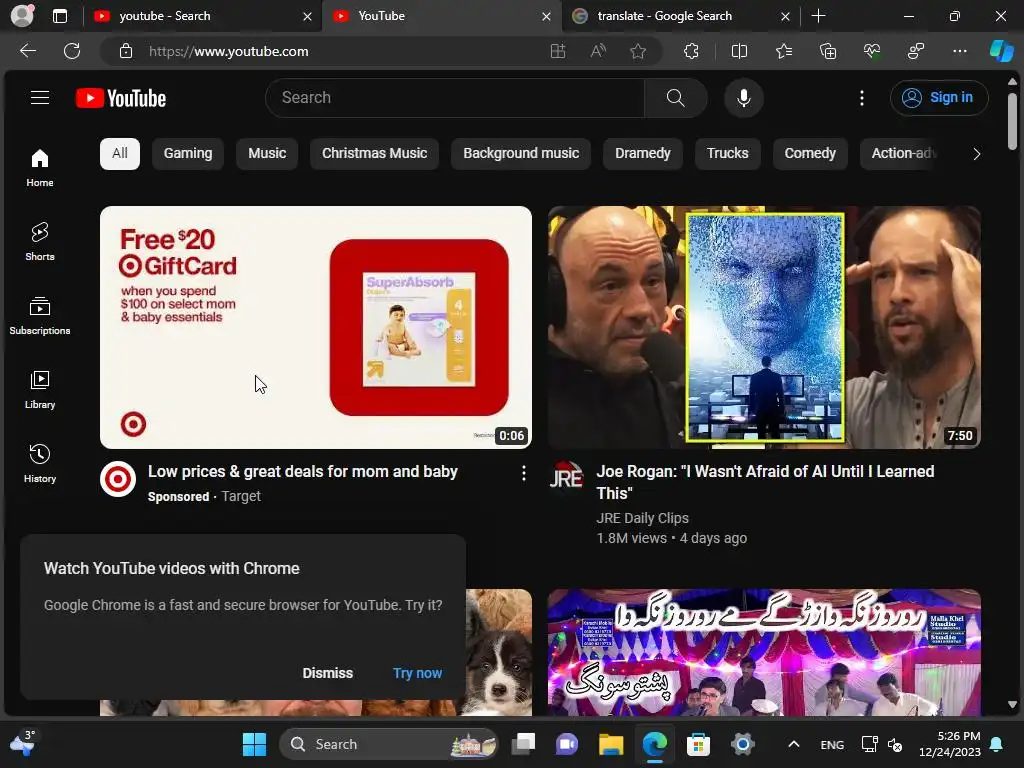
Task: Refresh the current page
Action: click(72, 51)
